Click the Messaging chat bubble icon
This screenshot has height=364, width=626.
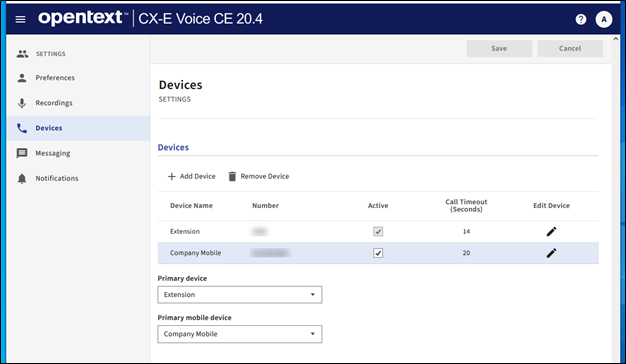point(22,153)
